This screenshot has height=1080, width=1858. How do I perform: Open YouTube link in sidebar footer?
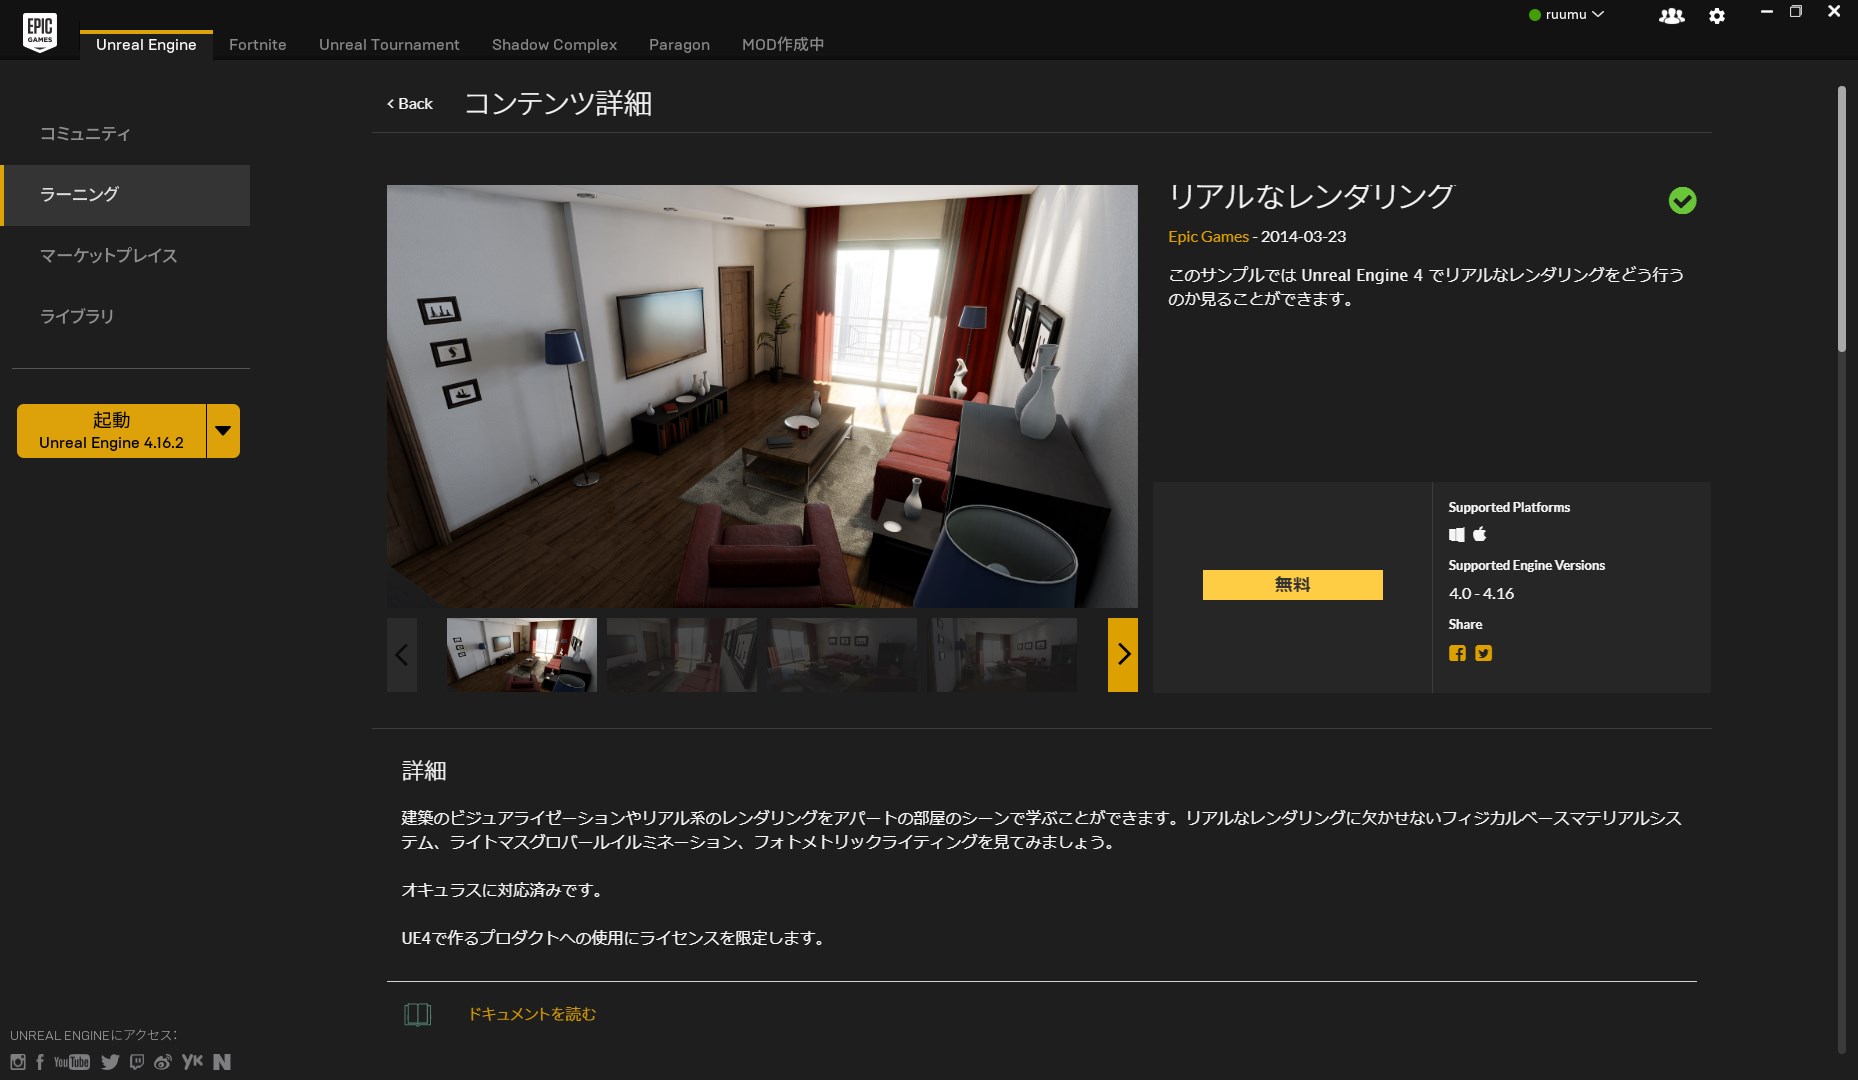72,1062
